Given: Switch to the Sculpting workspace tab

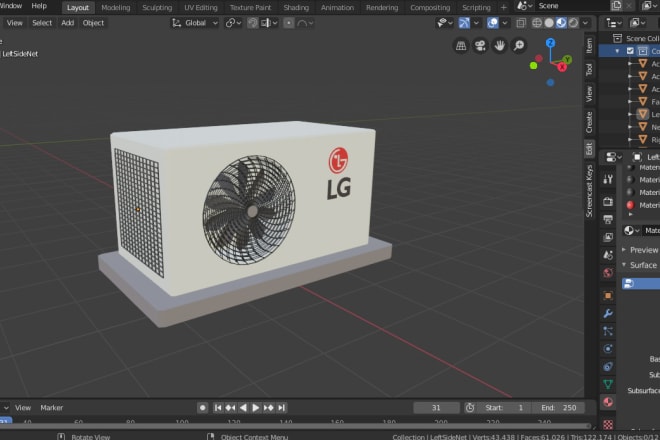Looking at the screenshot, I should pyautogui.click(x=156, y=7).
